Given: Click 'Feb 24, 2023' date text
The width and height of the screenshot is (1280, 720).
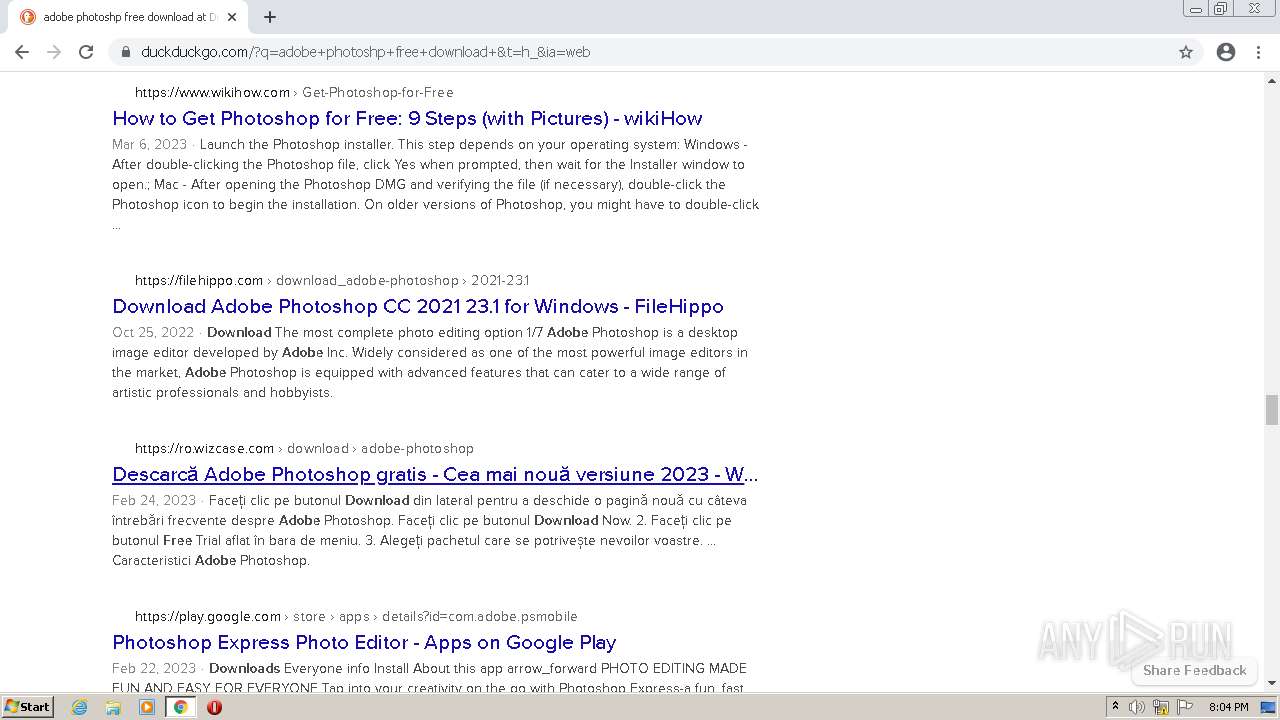Looking at the screenshot, I should coord(154,500).
